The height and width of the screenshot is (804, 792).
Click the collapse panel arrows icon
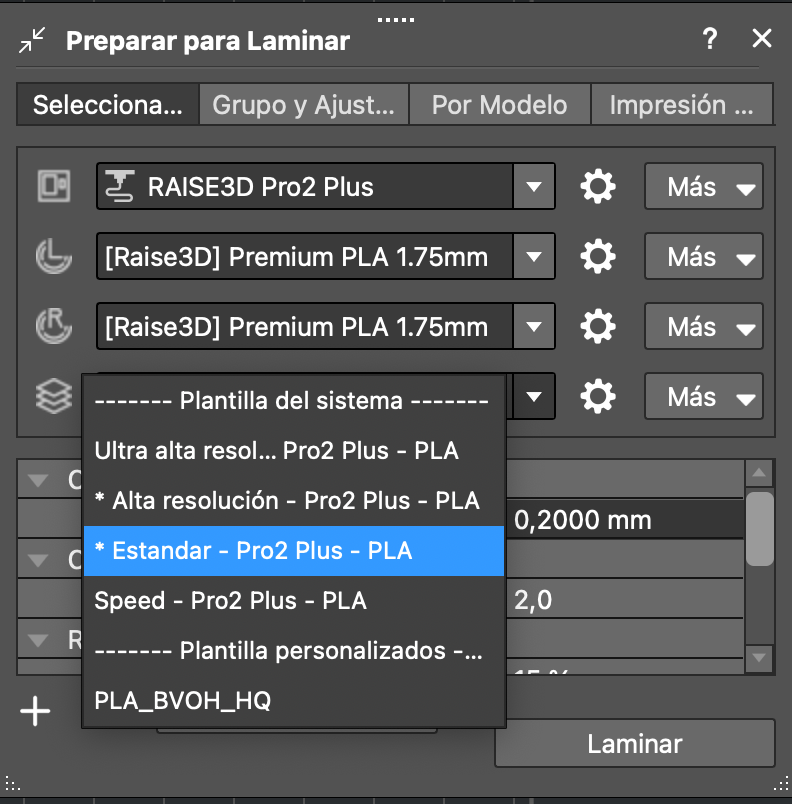point(32,40)
